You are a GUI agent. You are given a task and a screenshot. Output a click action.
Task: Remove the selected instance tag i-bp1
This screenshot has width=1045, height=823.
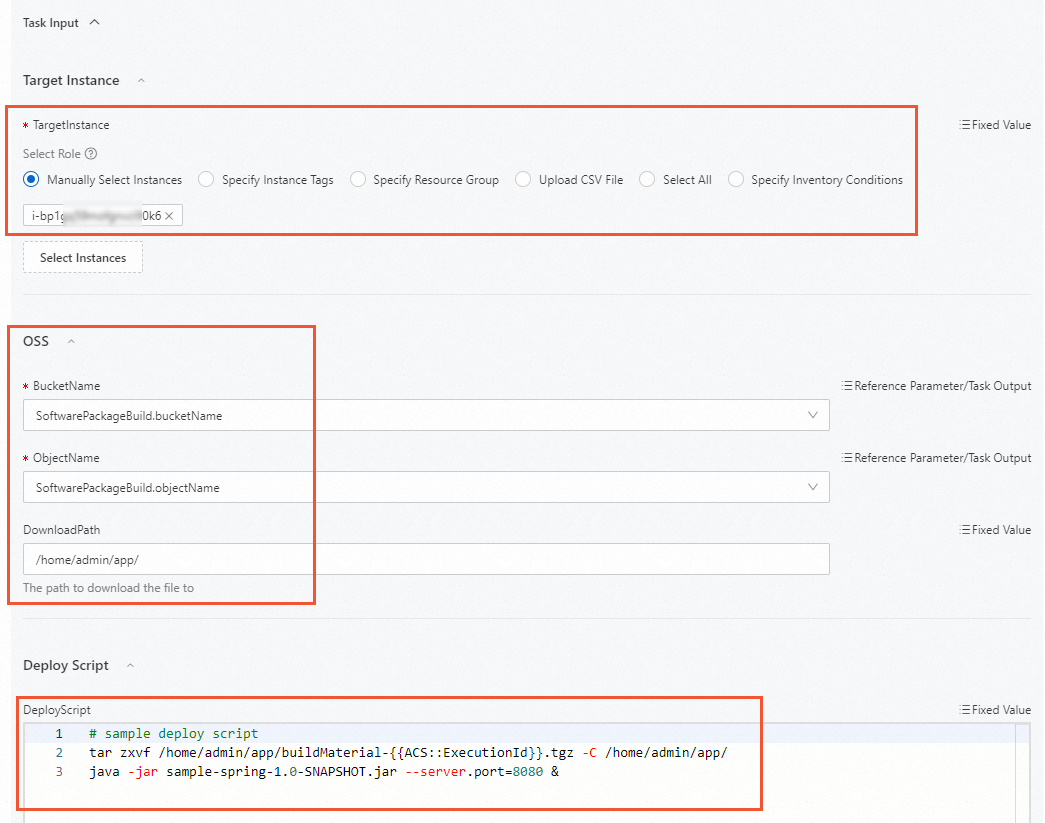tap(169, 216)
